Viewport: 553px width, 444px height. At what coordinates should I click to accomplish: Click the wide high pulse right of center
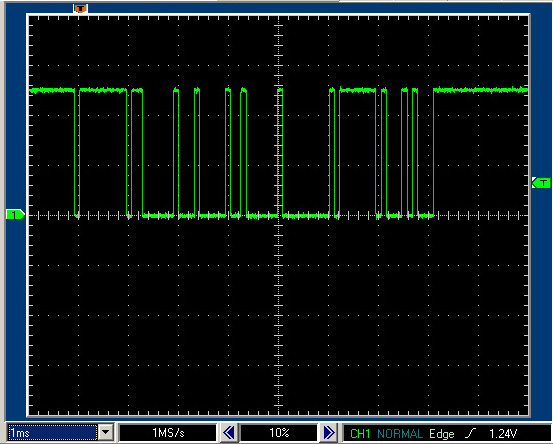[358, 91]
